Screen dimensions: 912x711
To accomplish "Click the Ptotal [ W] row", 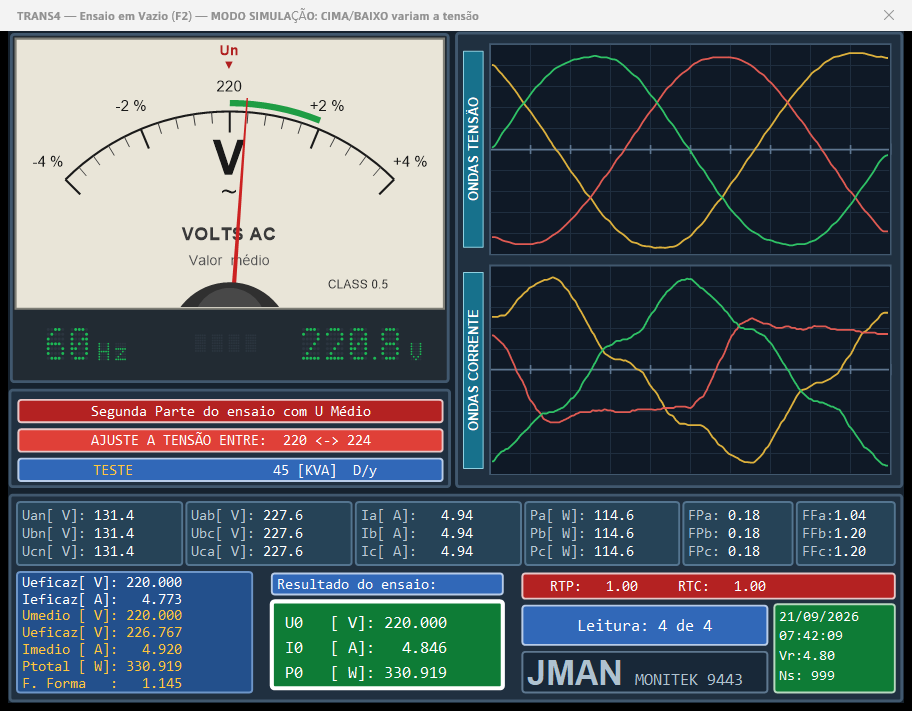I will click(x=102, y=666).
